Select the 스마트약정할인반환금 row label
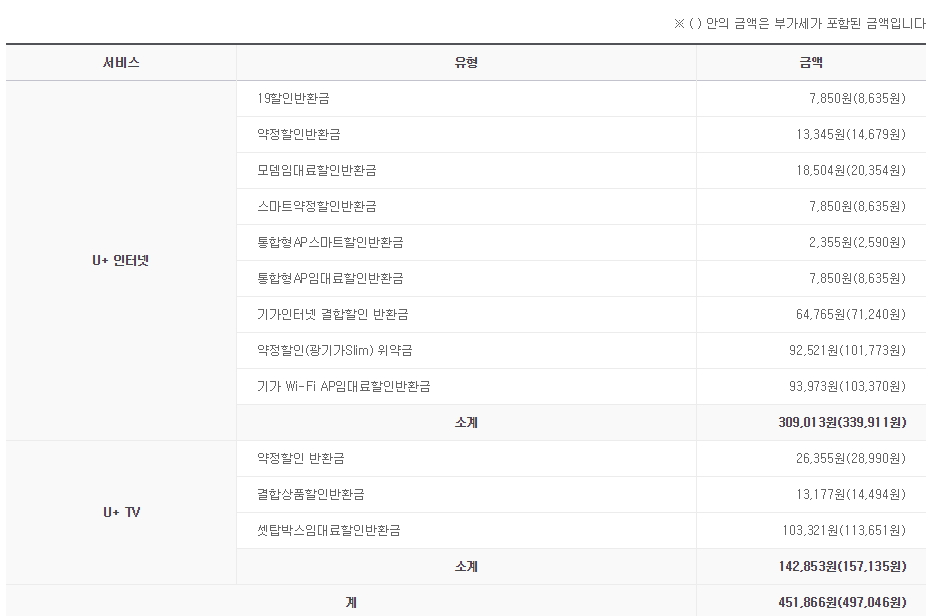 [x=317, y=206]
